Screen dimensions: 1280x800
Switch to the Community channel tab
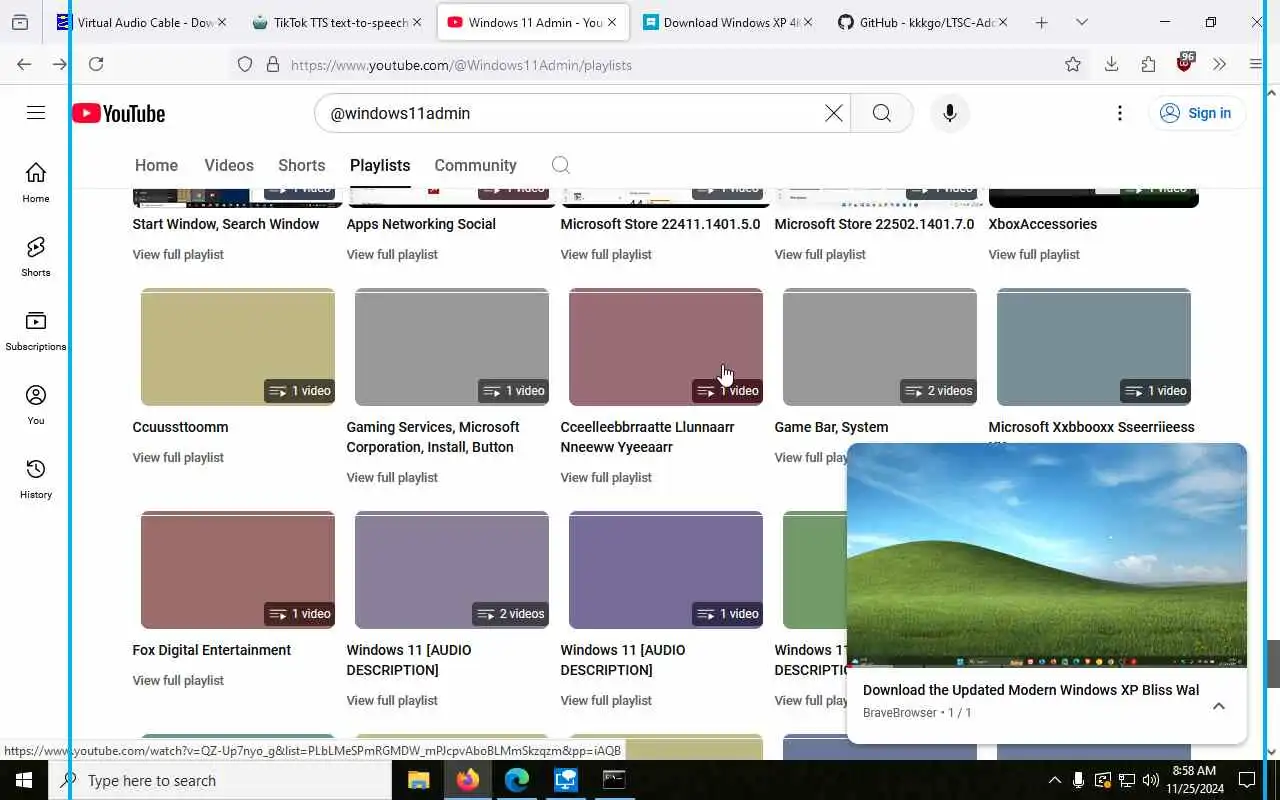pos(475,165)
